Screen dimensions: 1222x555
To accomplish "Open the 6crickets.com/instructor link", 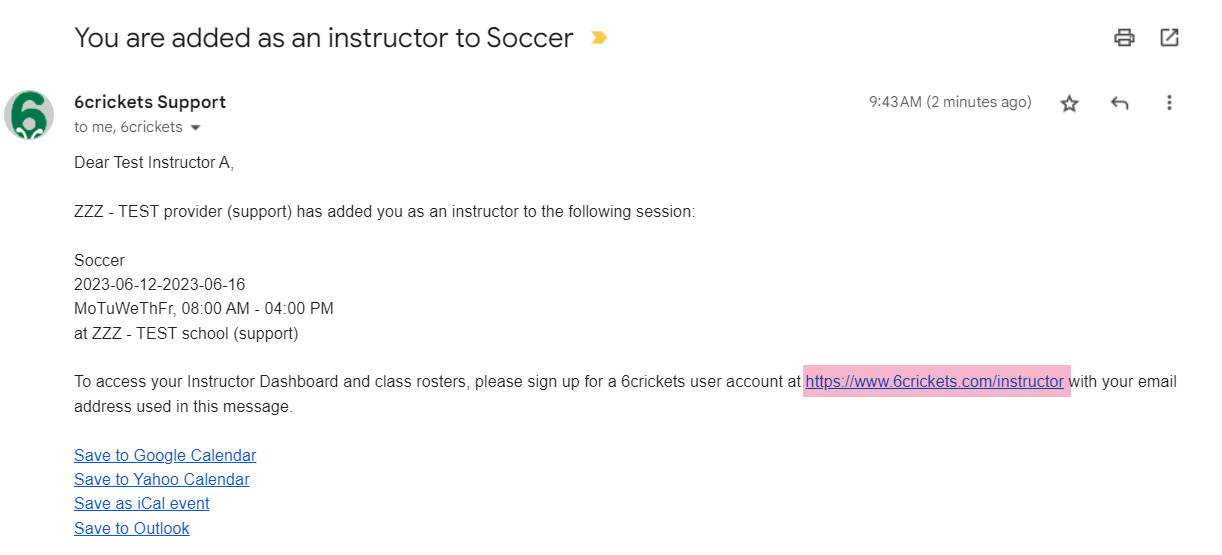I will [934, 381].
